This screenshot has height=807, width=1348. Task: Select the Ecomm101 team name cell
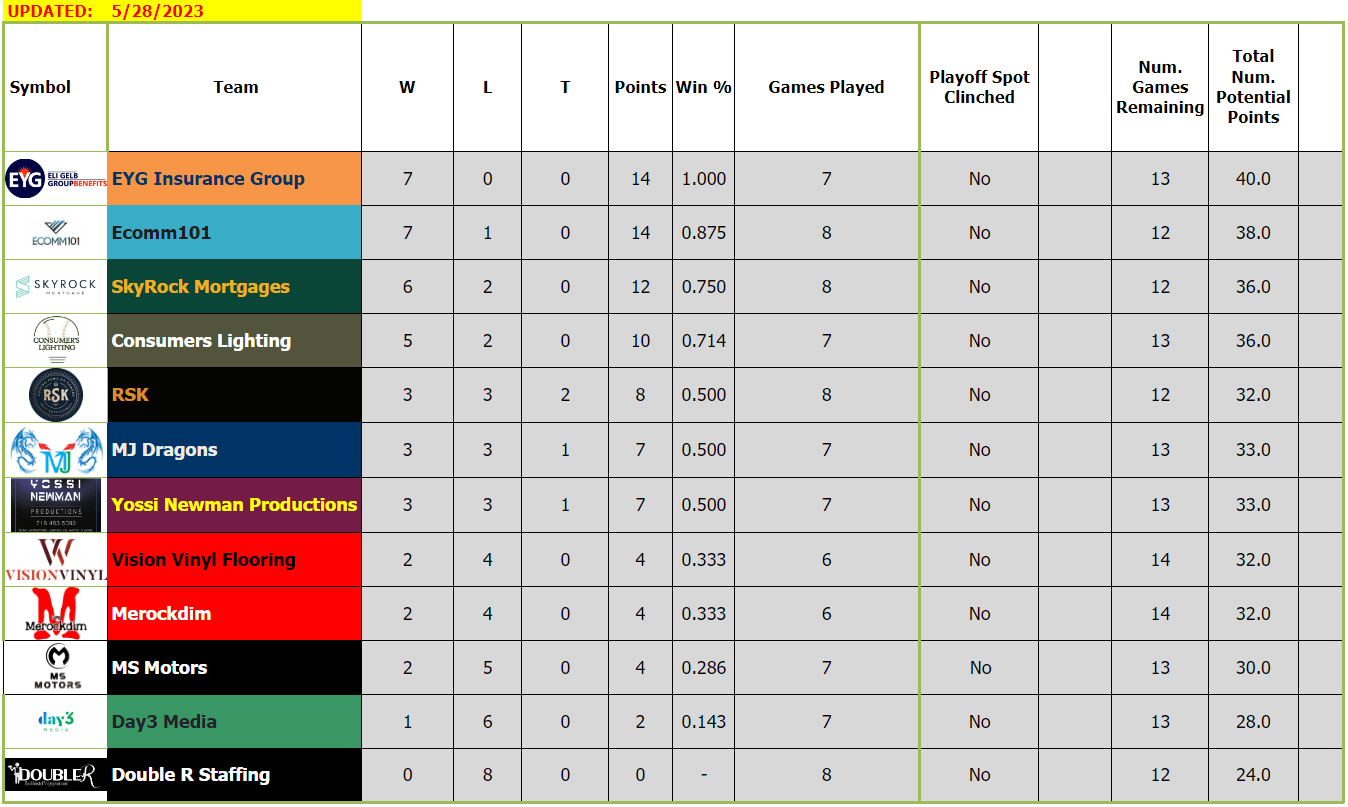coord(234,233)
